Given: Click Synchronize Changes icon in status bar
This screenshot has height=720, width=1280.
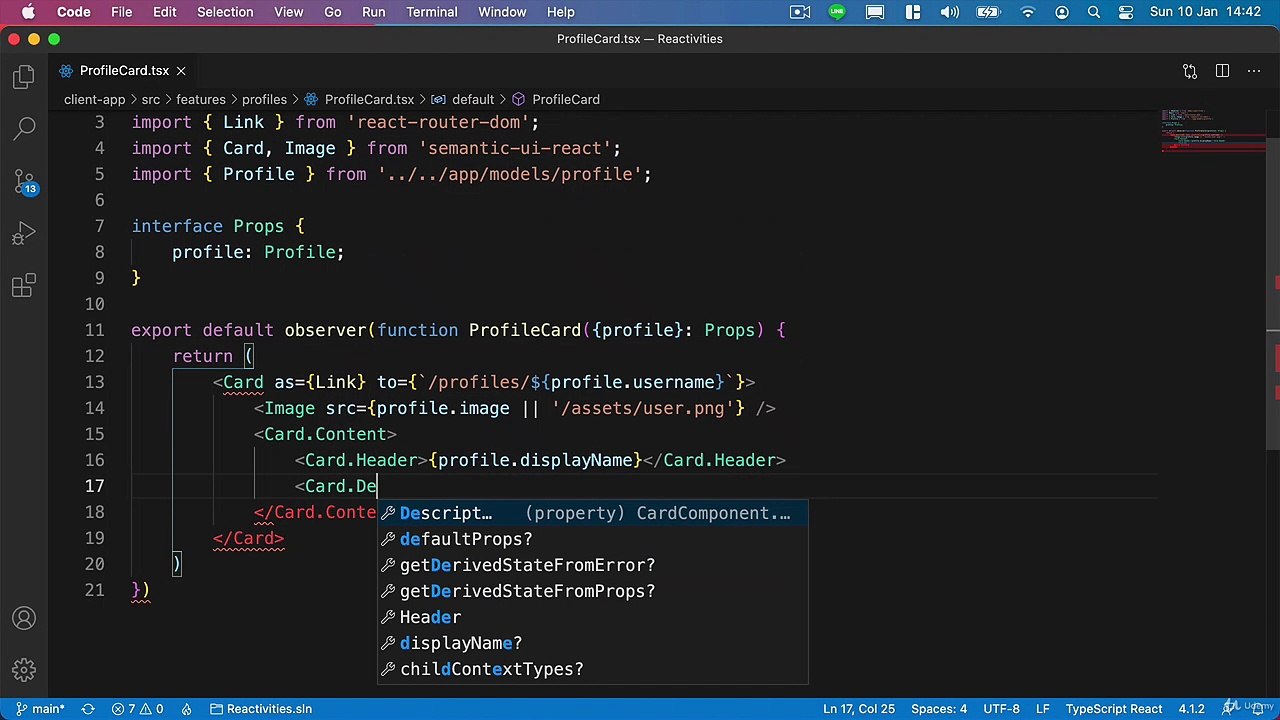Looking at the screenshot, I should click(x=88, y=709).
